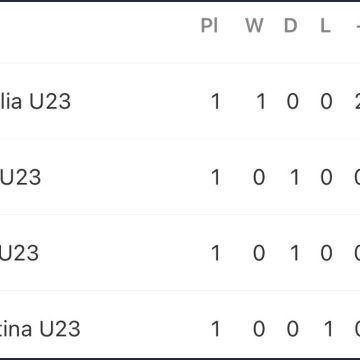The height and width of the screenshot is (360, 360).
Task: Click the played value in the "lia U23" row
Action: (x=216, y=101)
